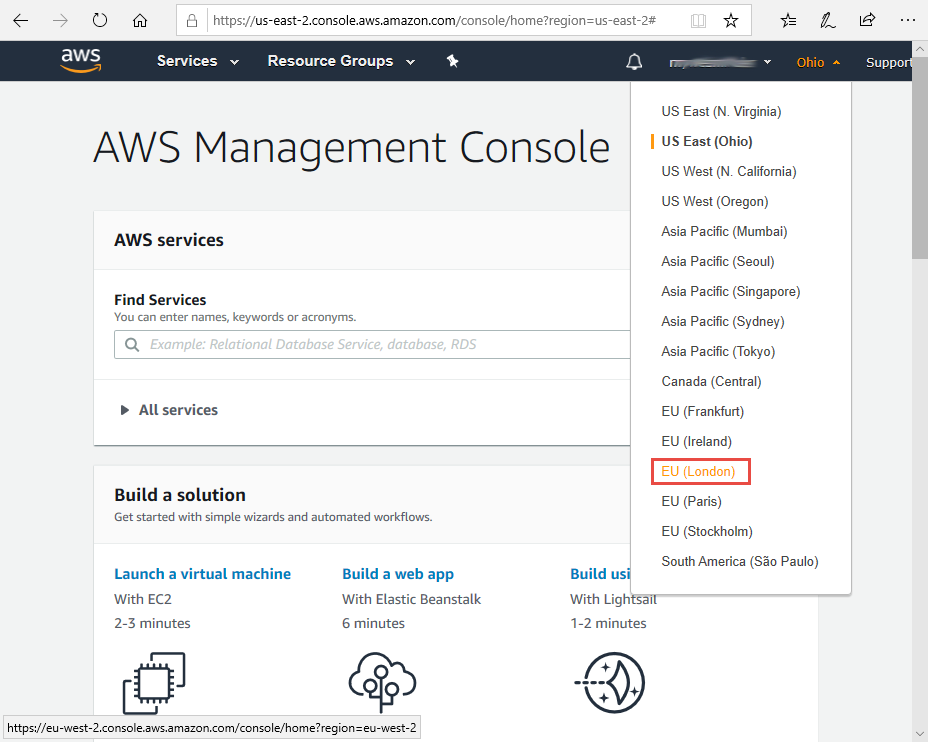Select Asia Pacific (Mumbai) region
This screenshot has height=742, width=928.
pos(724,231)
